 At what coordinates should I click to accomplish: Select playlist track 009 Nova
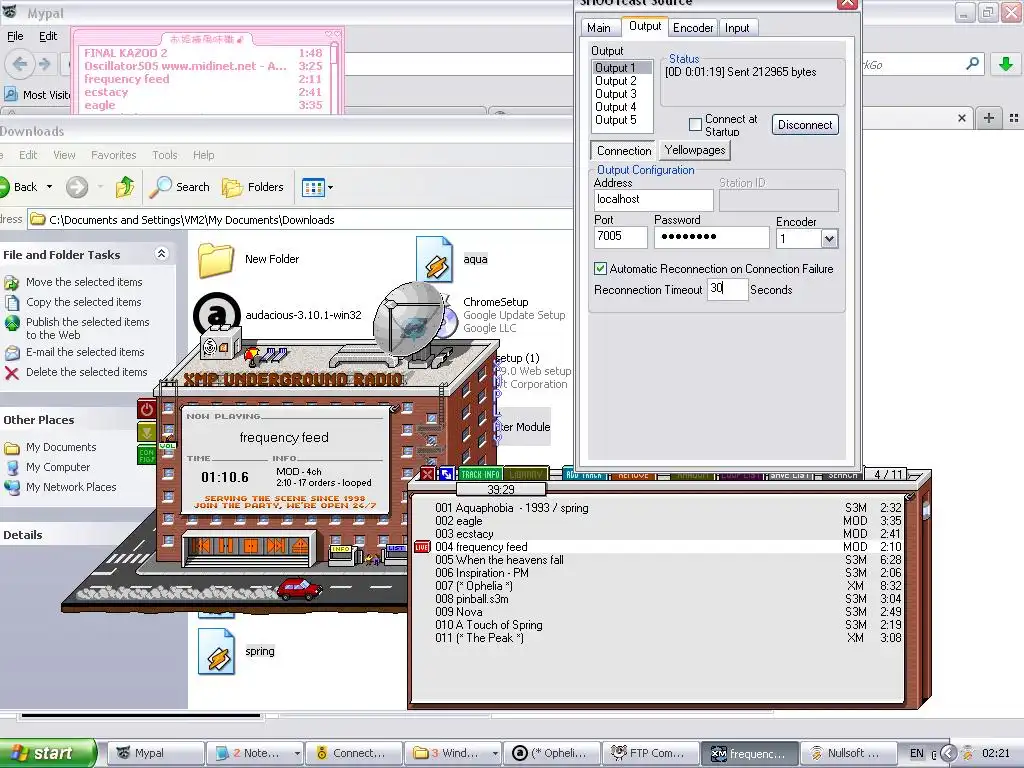click(x=667, y=613)
